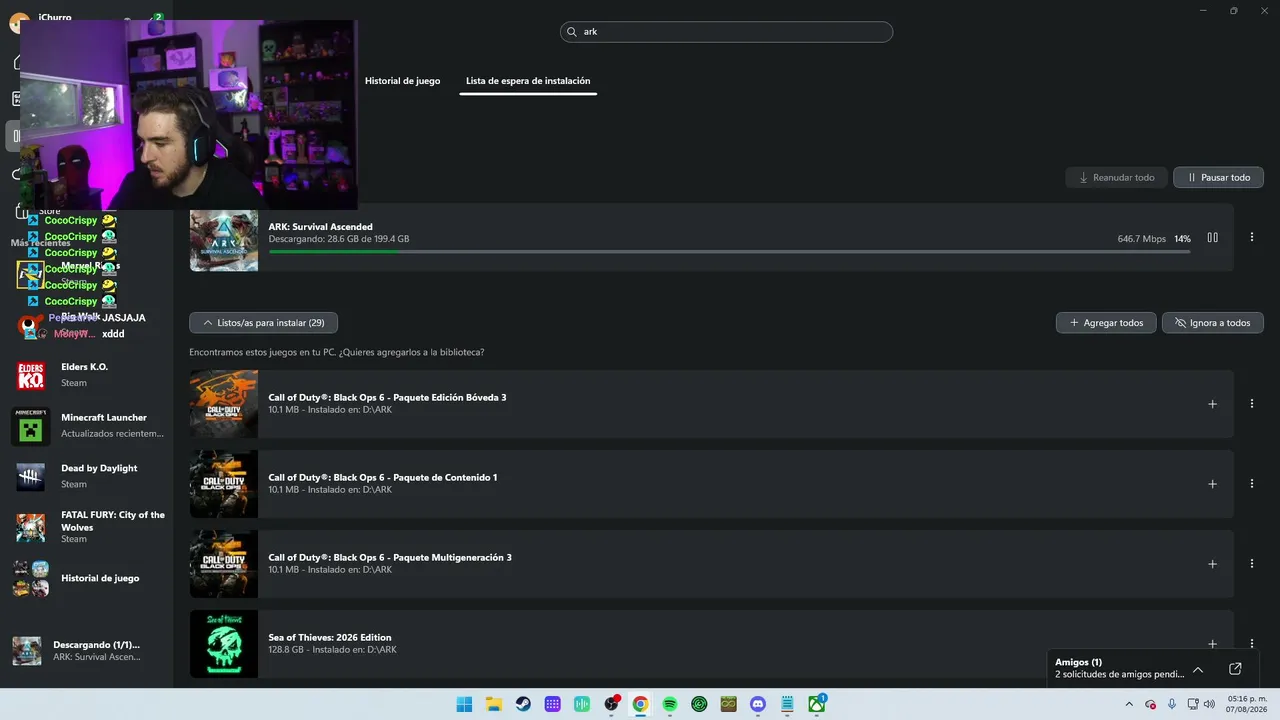This screenshot has width=1280, height=720.
Task: Click the microphone icon in system tray
Action: pyautogui.click(x=1172, y=704)
